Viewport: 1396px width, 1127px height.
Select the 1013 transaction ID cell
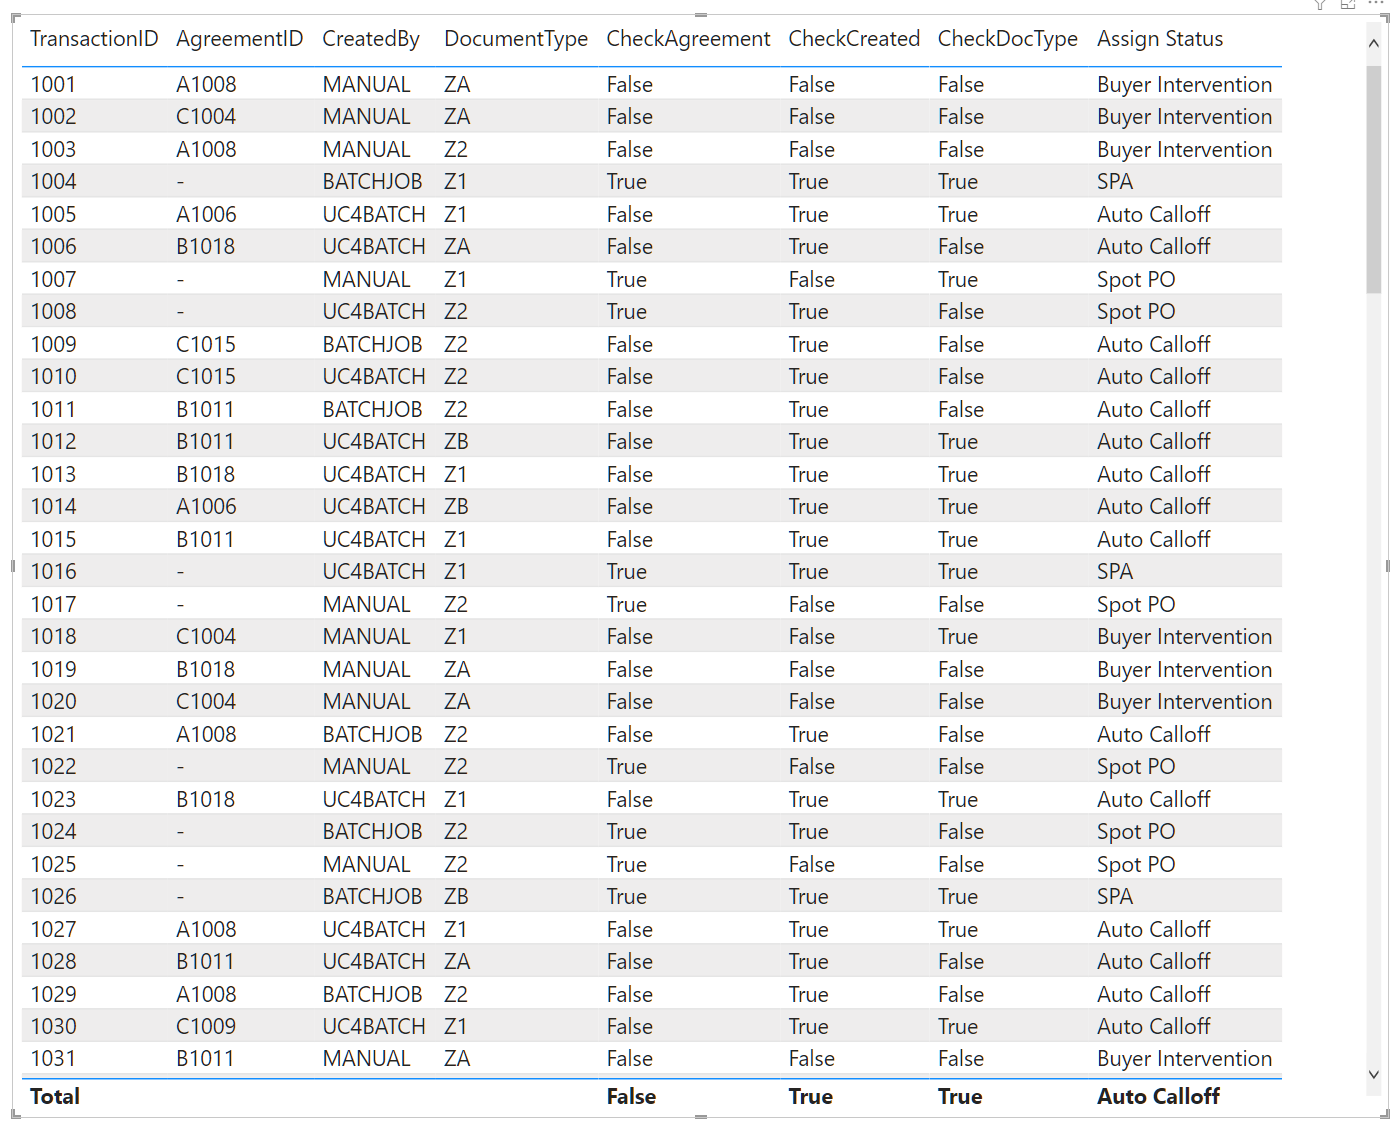point(53,475)
